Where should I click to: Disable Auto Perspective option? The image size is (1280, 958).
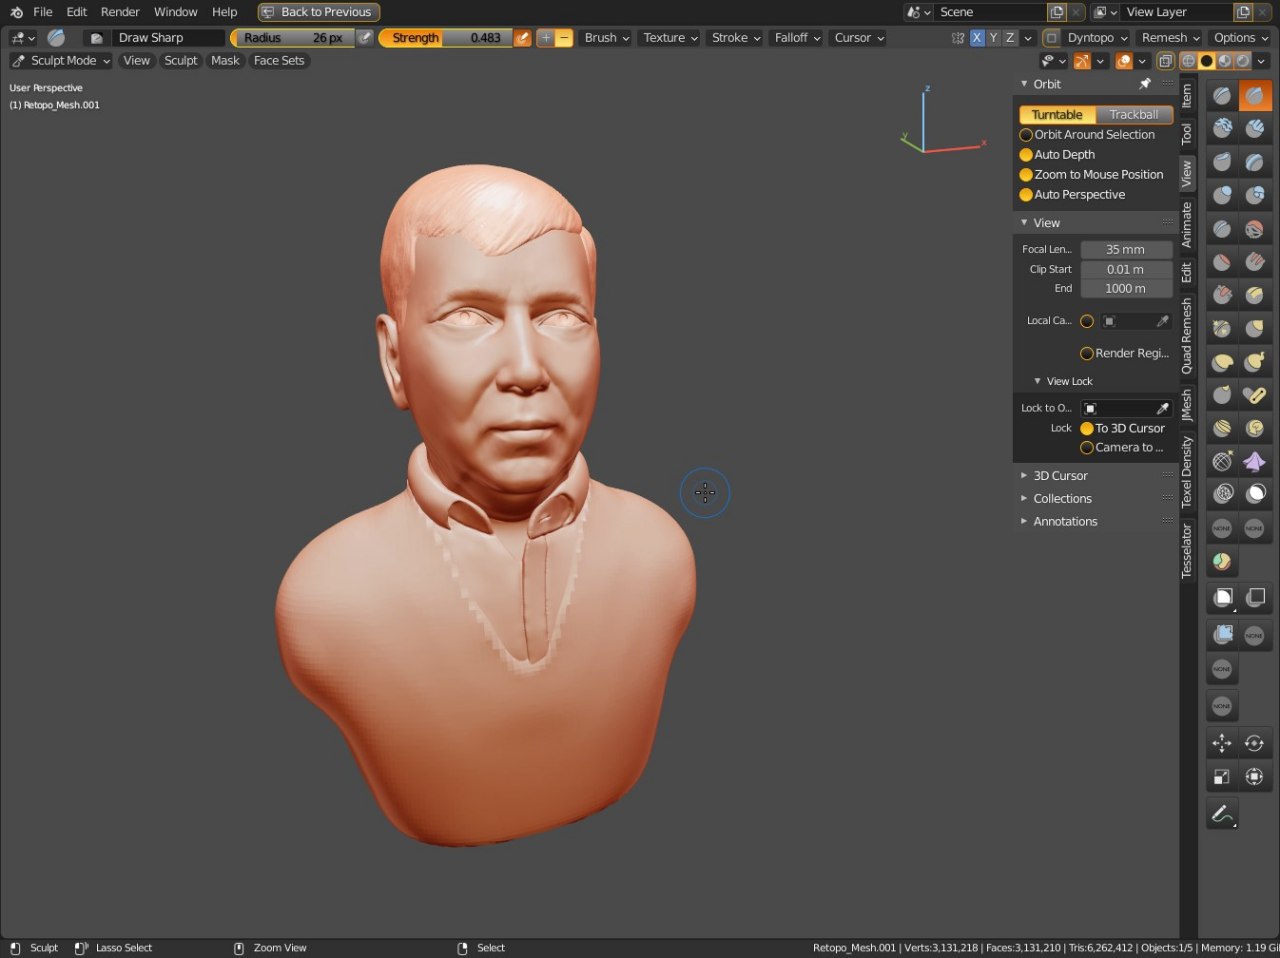pyautogui.click(x=1026, y=195)
